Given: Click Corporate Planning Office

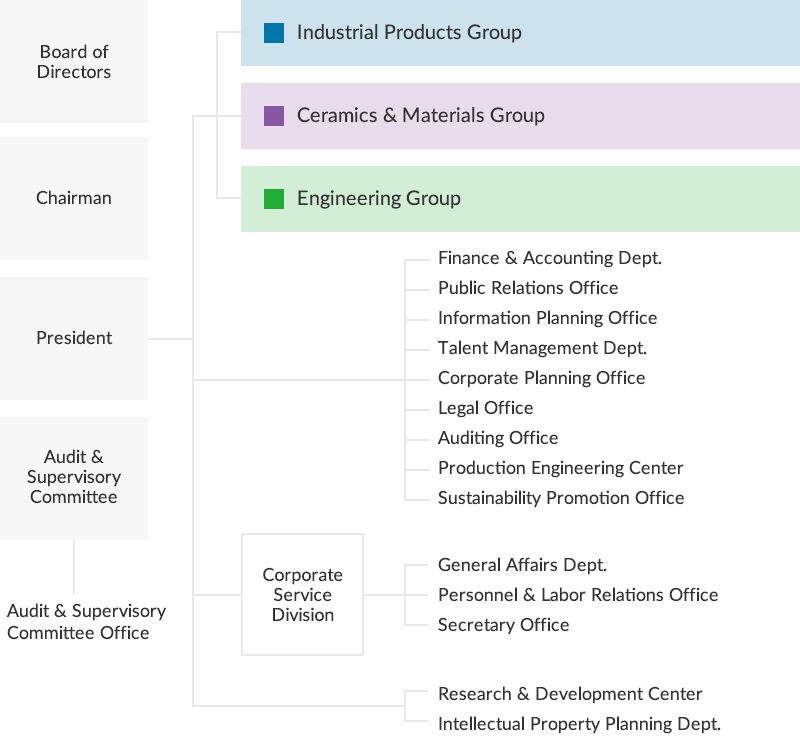Looking at the screenshot, I should pyautogui.click(x=541, y=378).
